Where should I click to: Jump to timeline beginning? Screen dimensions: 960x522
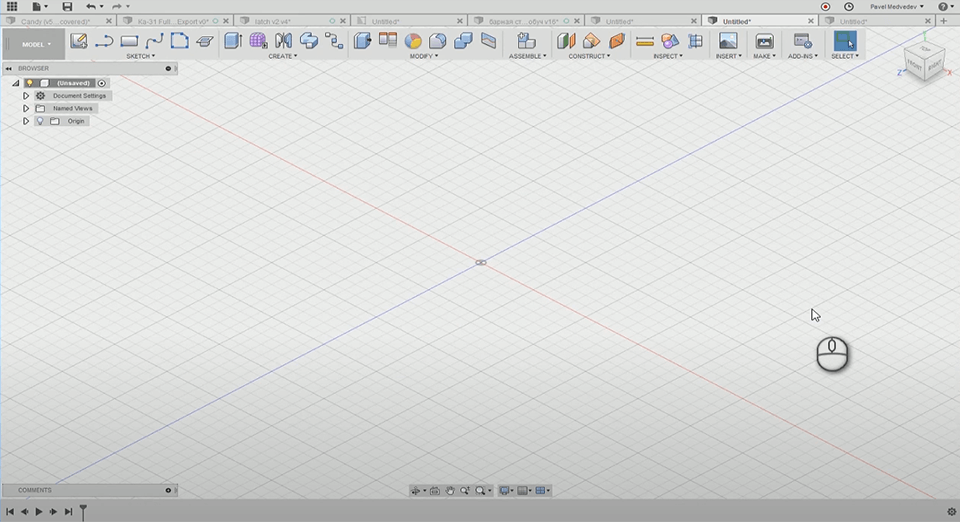[x=10, y=512]
